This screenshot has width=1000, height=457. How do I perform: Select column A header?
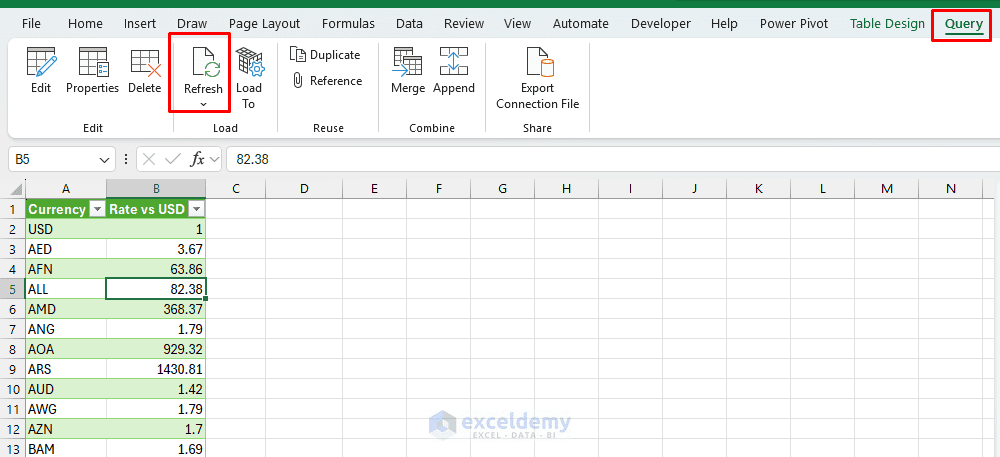[66, 189]
